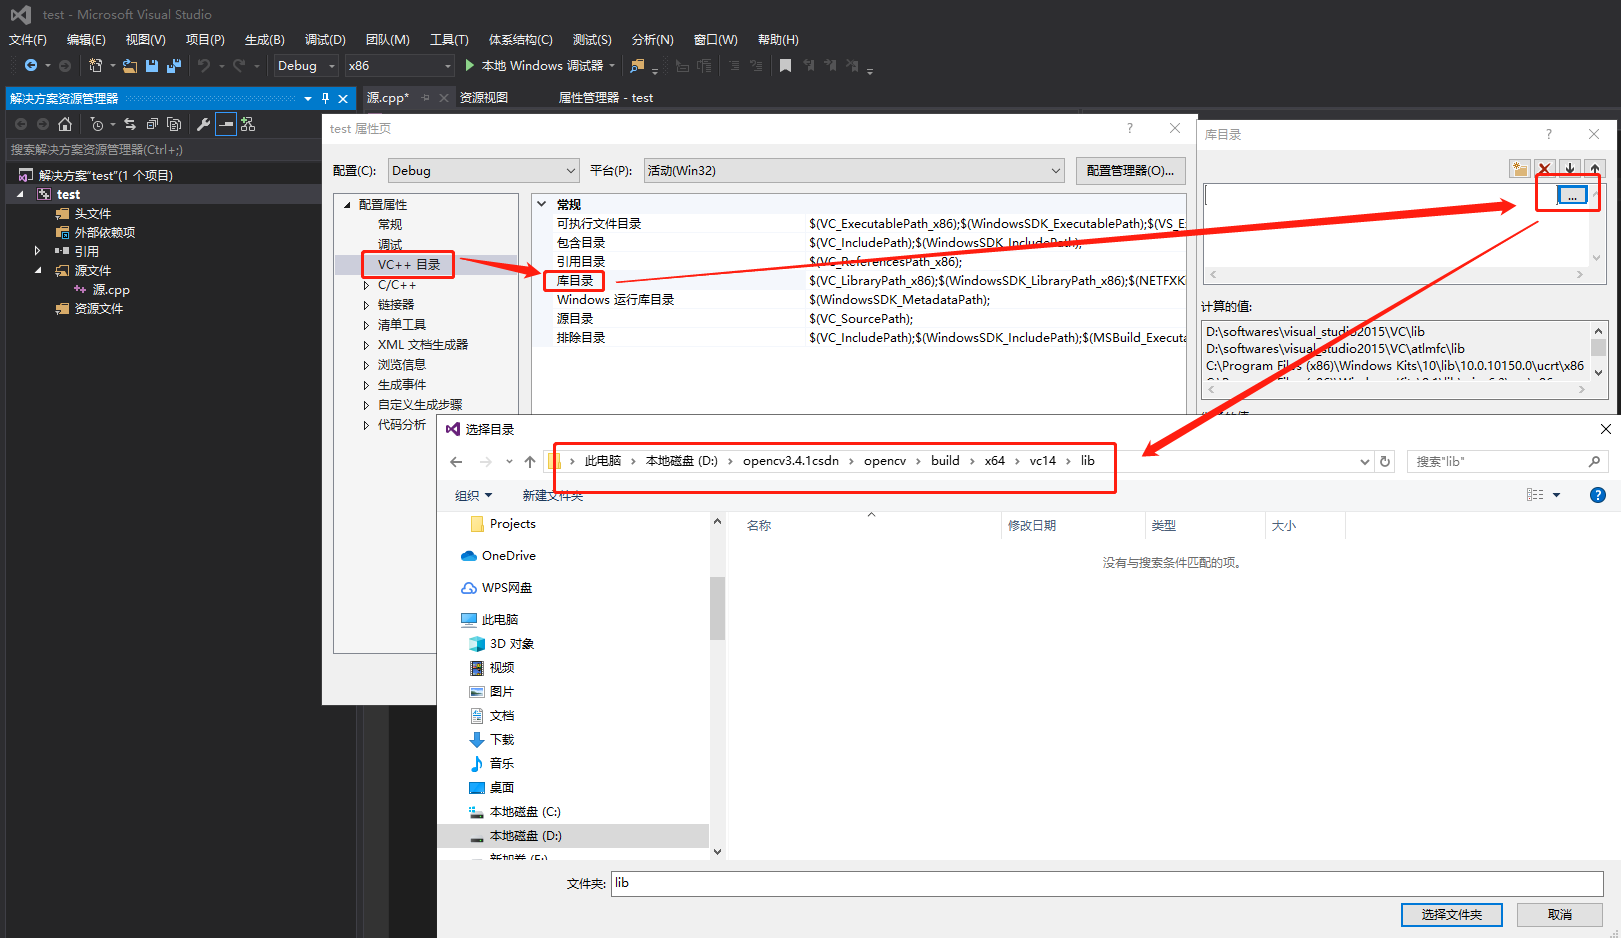1621x938 pixels.
Task: Click the 取消 button in folder dialog
Action: pyautogui.click(x=1559, y=914)
